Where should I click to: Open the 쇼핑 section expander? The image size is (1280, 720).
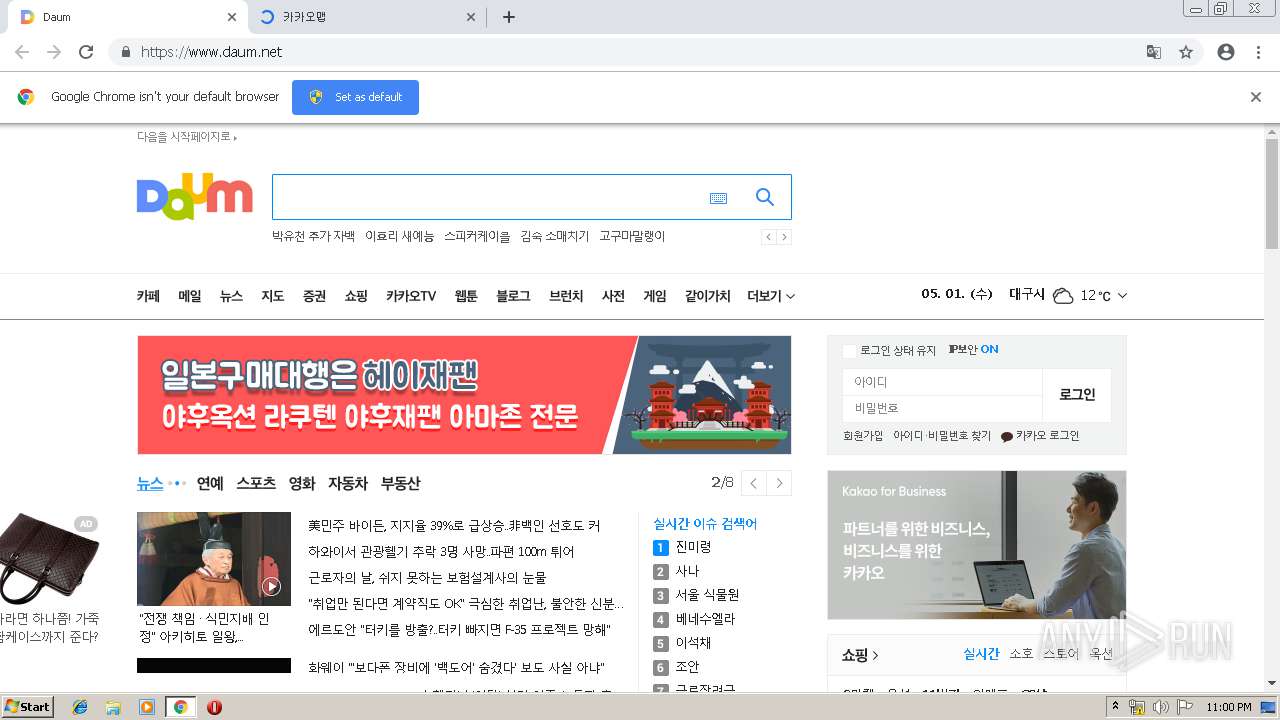[860, 655]
